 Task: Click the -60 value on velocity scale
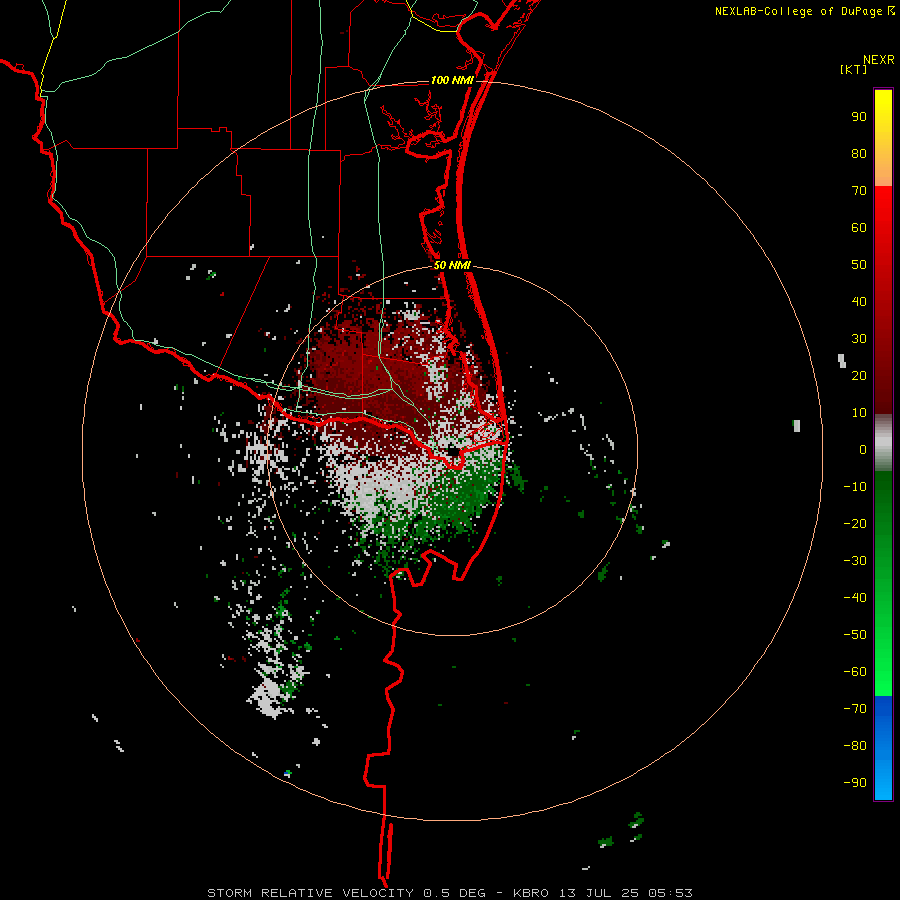[x=855, y=672]
